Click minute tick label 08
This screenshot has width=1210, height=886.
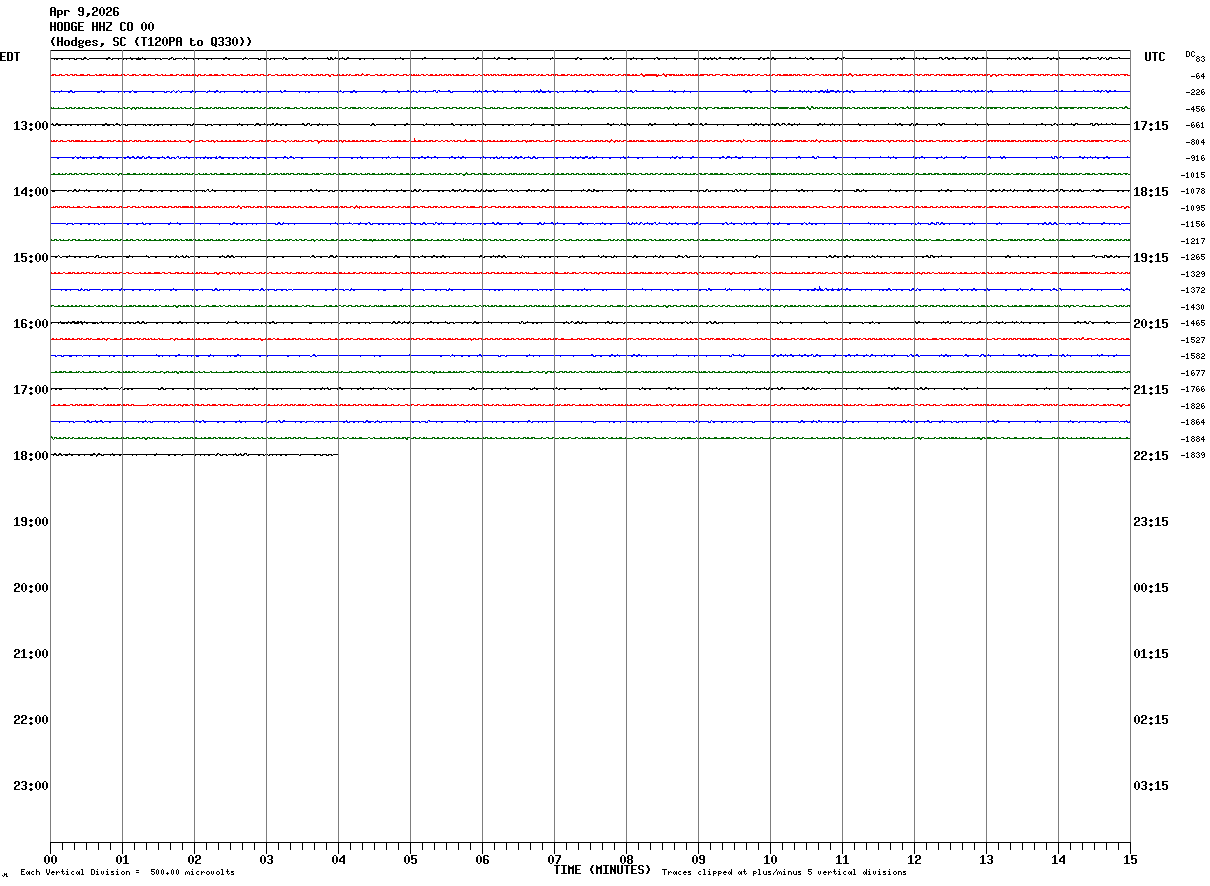[626, 860]
